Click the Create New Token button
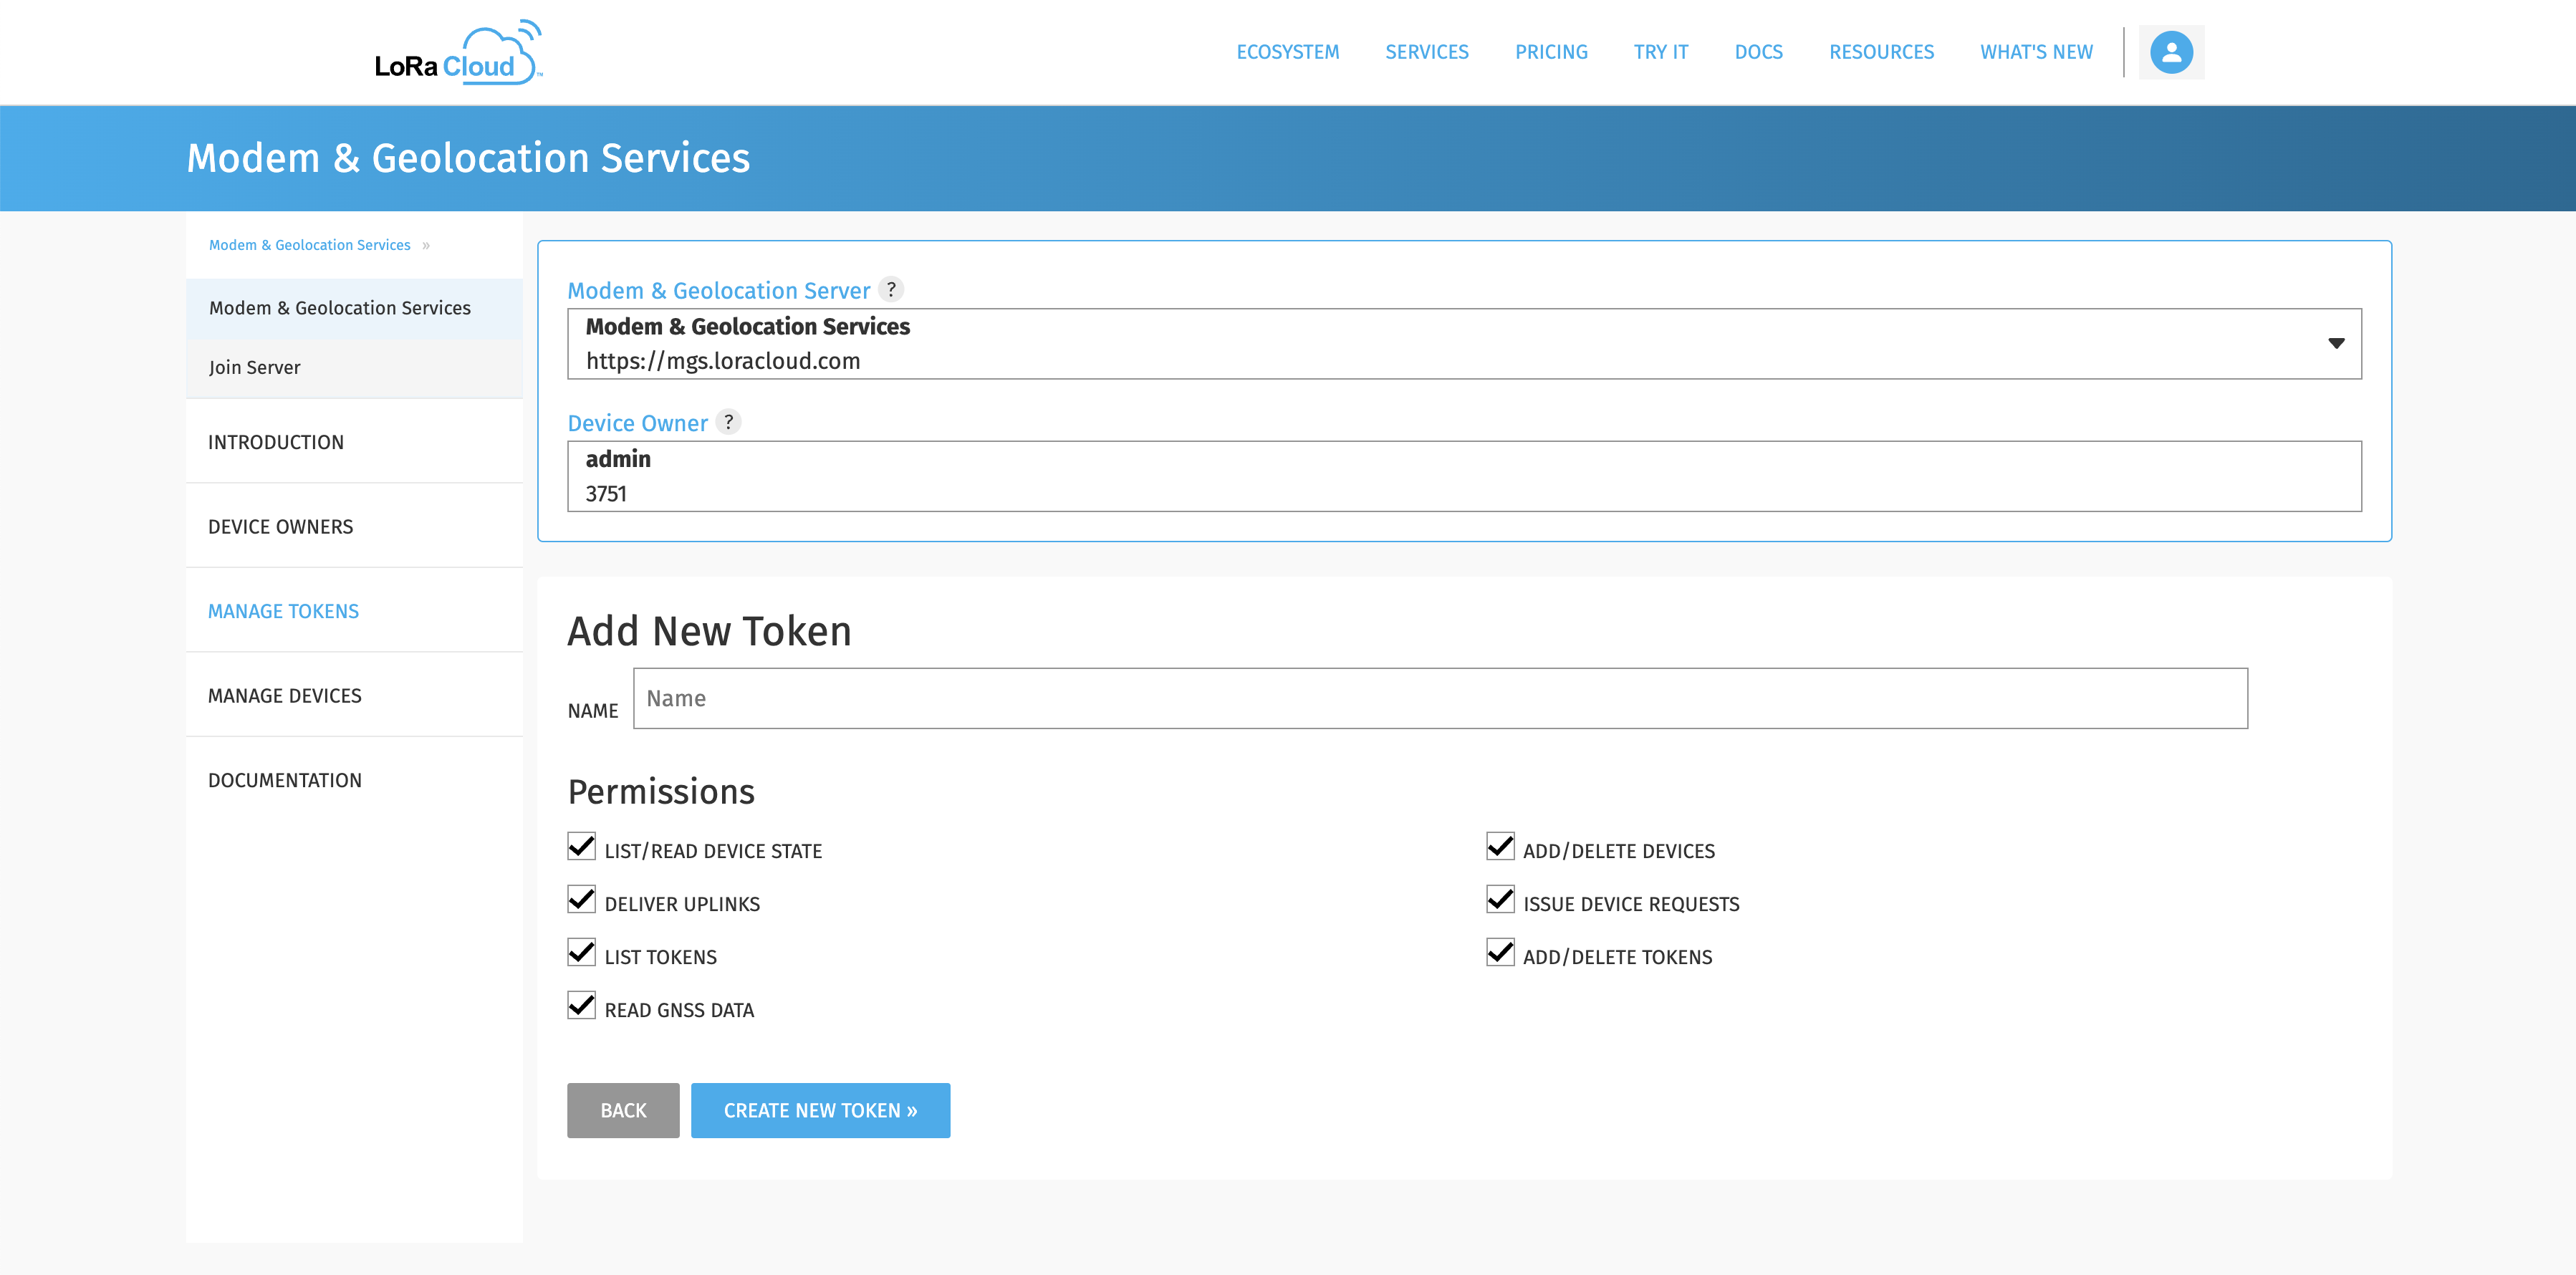The height and width of the screenshot is (1275, 2576). pos(820,1110)
